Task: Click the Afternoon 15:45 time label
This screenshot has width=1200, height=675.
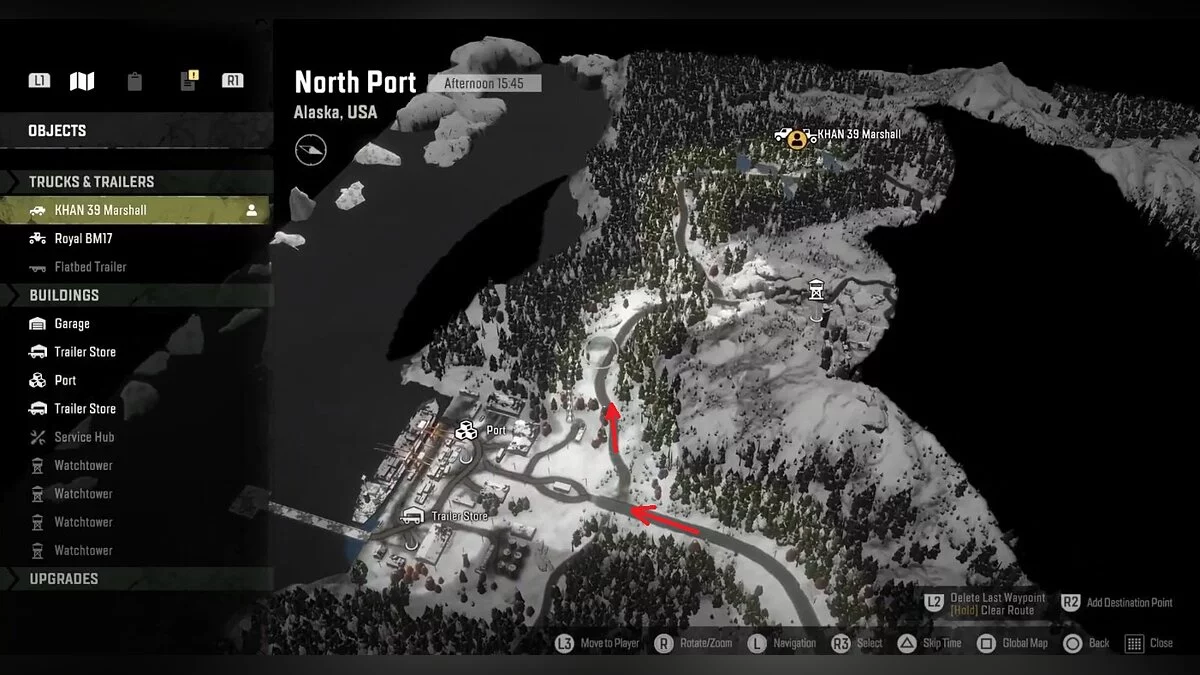Action: [x=484, y=84]
